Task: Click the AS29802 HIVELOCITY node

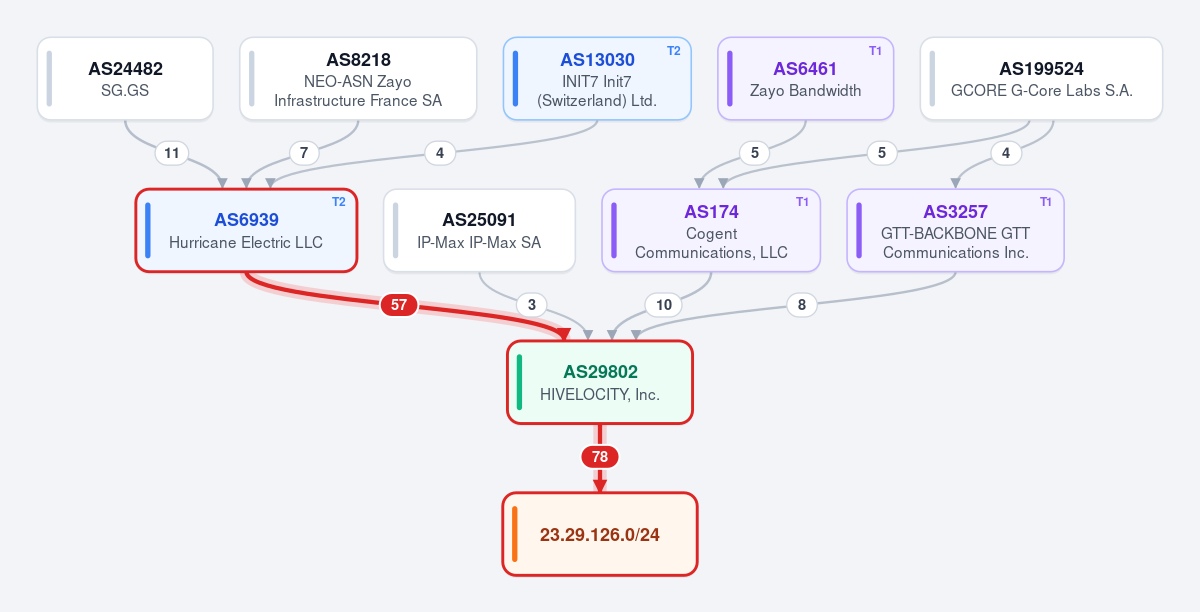Action: click(x=600, y=382)
